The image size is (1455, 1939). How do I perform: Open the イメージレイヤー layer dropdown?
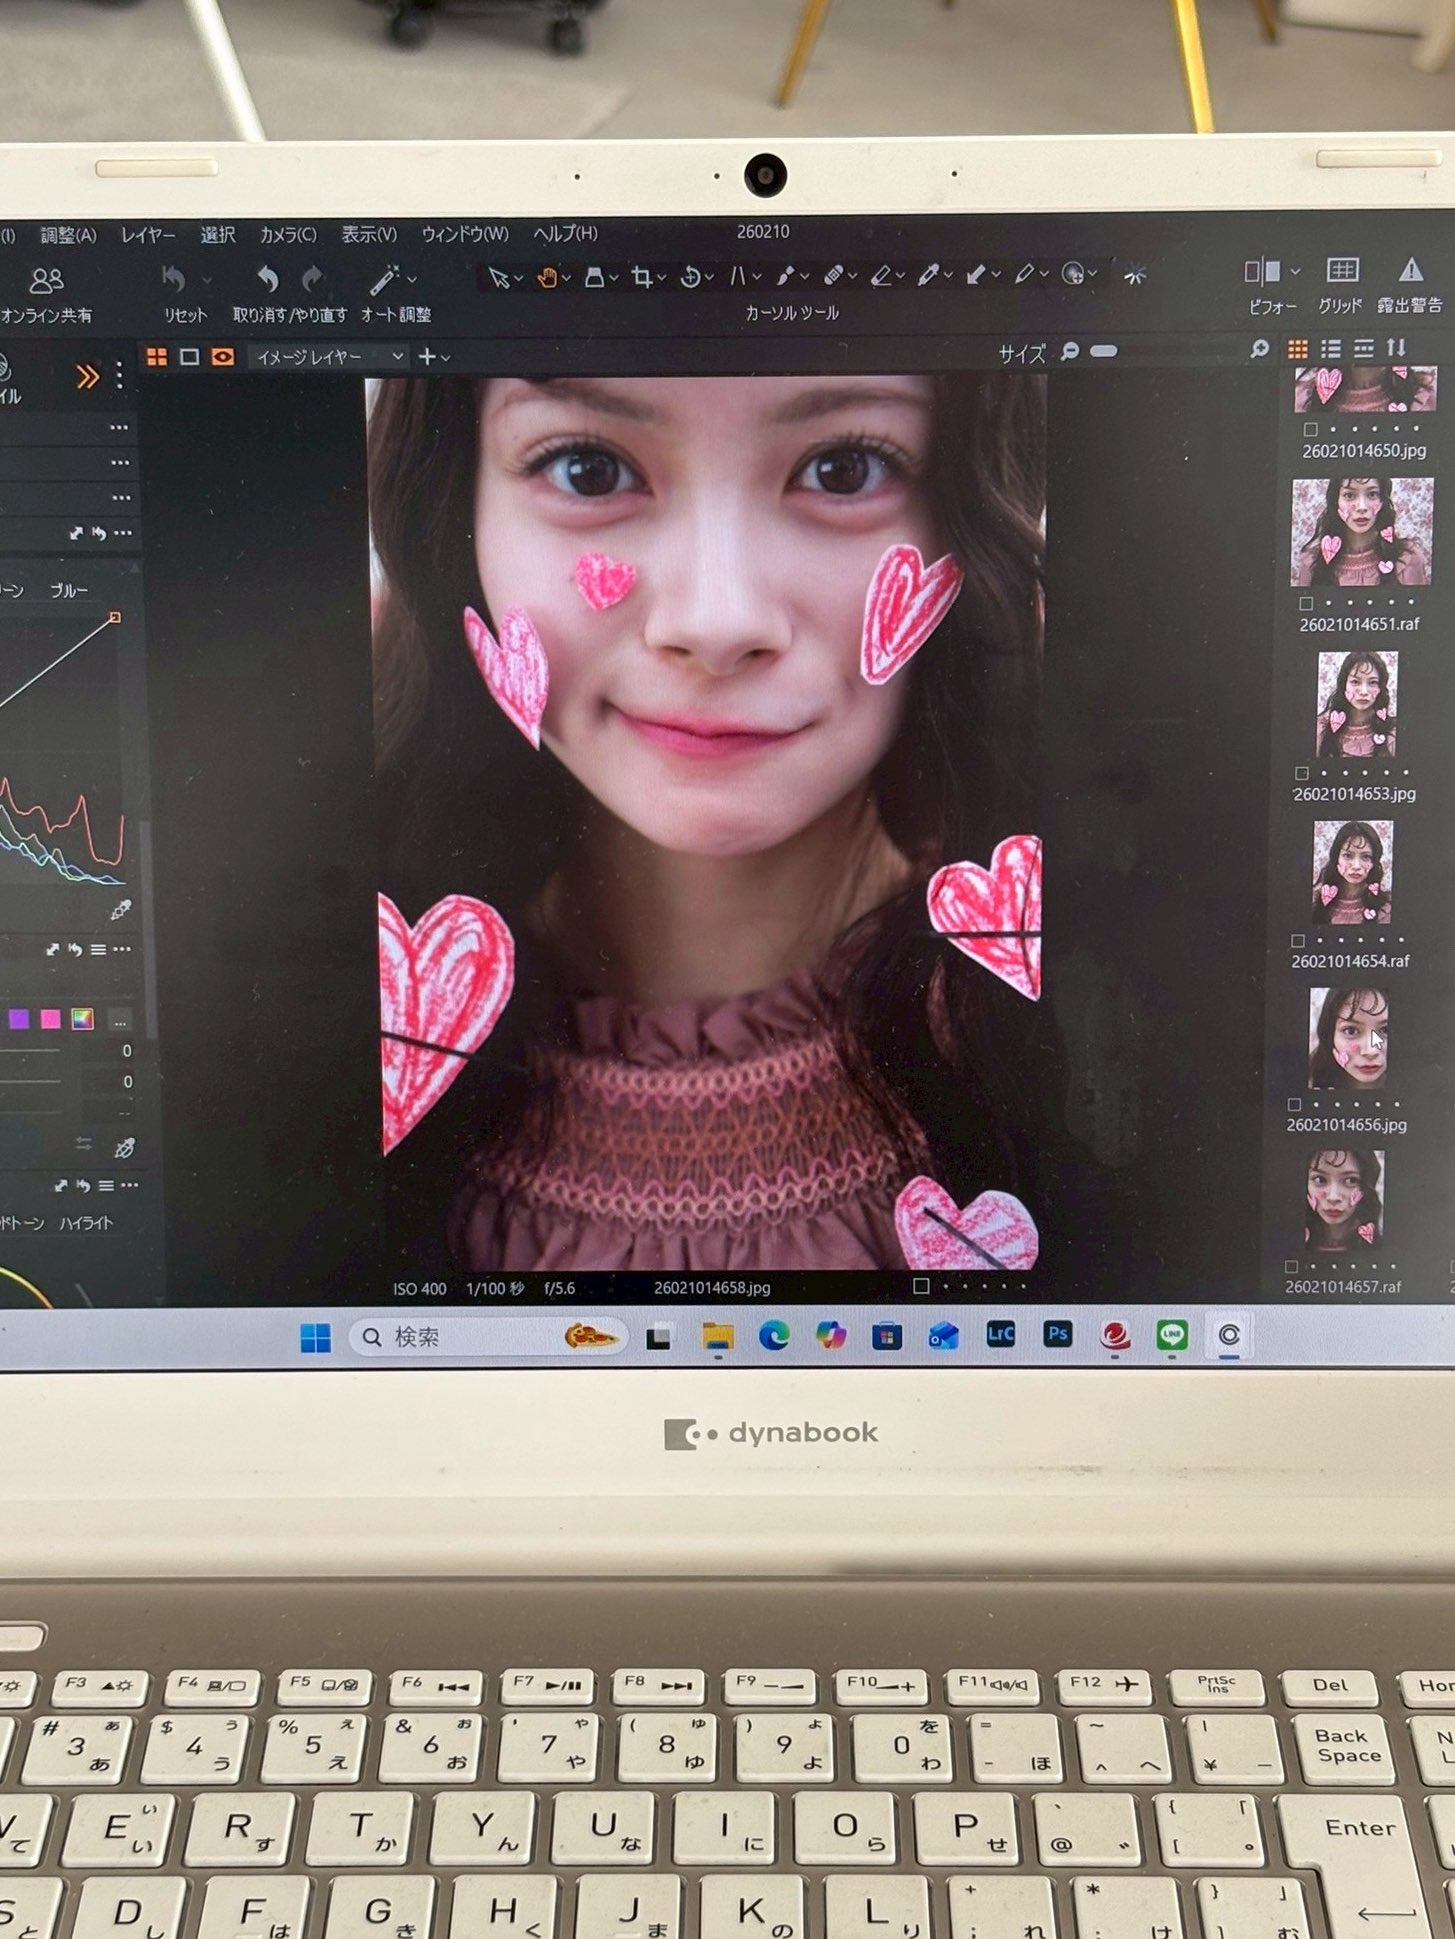tap(328, 357)
